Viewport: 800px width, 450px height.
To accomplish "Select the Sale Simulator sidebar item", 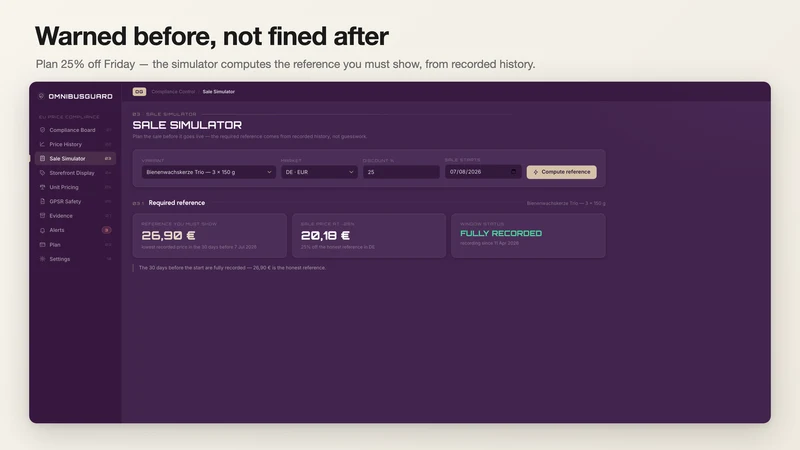I will click(x=76, y=158).
